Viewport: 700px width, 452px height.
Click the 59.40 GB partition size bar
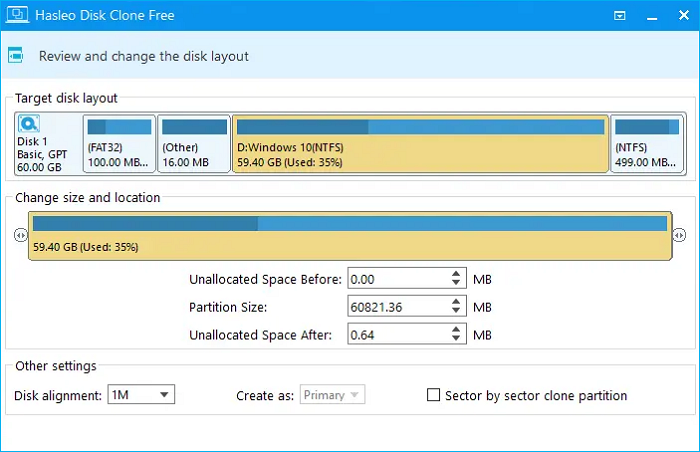click(350, 236)
